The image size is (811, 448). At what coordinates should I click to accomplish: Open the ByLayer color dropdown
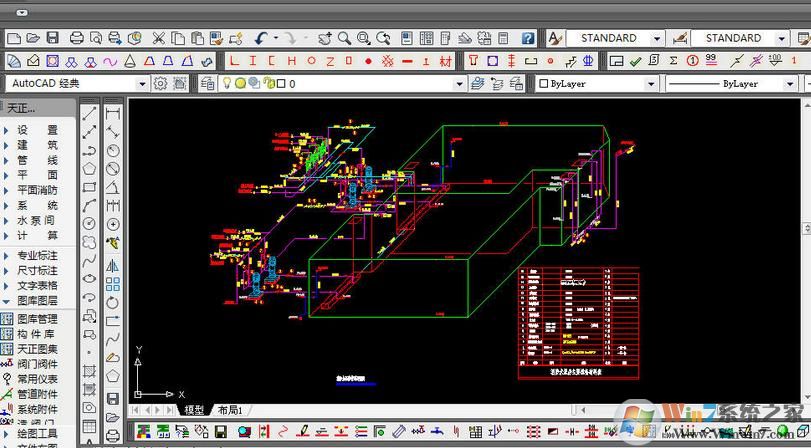[x=650, y=84]
